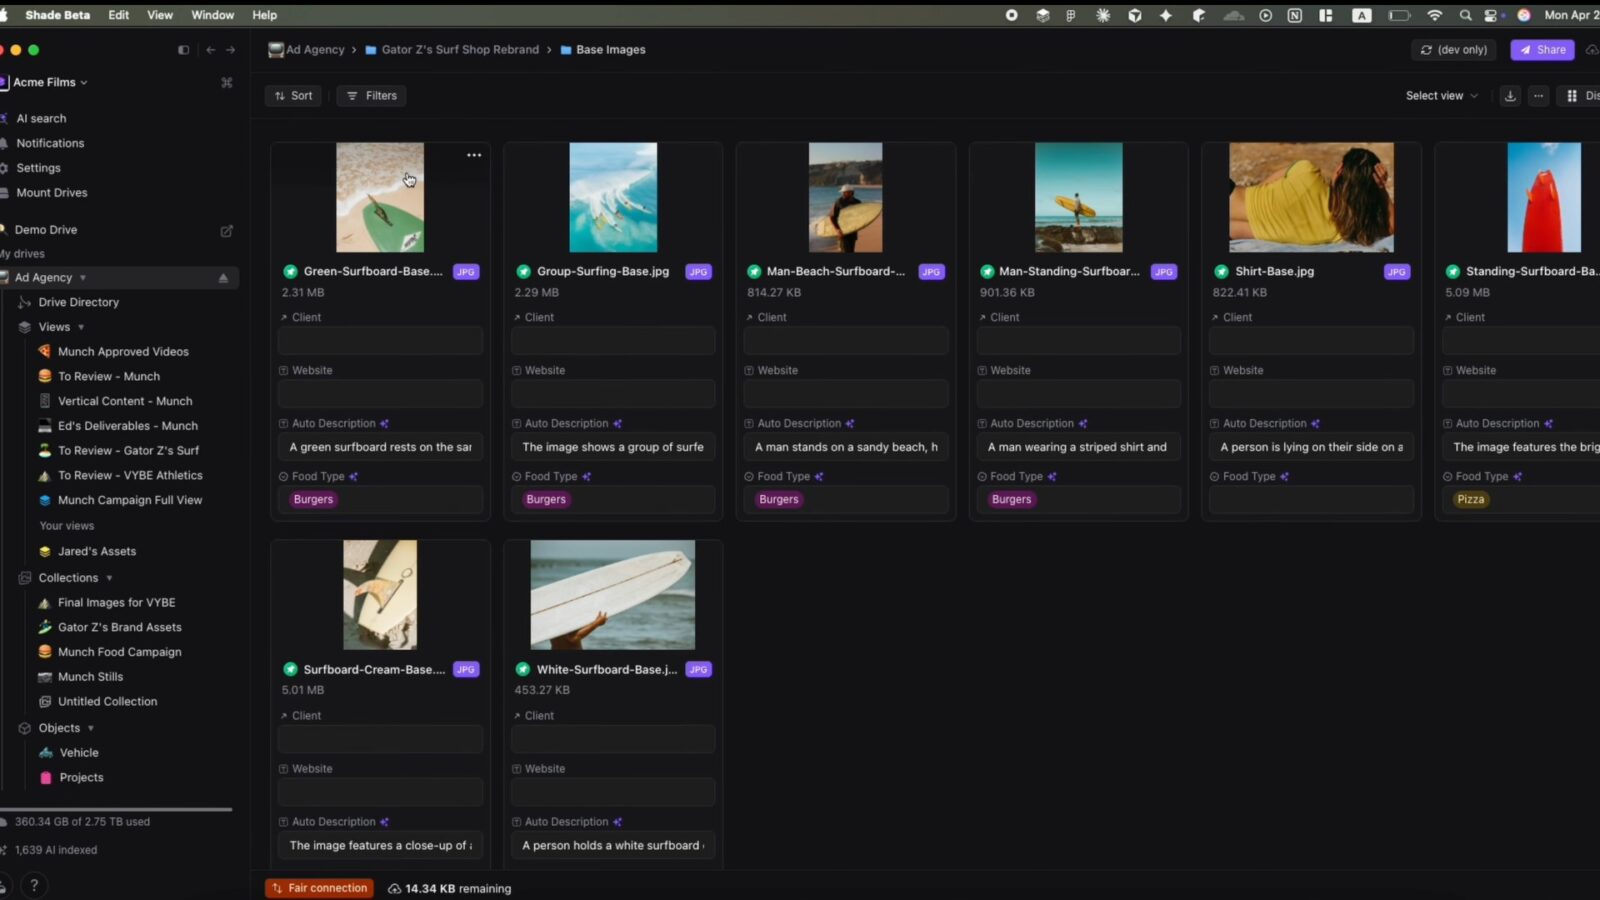1600x900 pixels.
Task: Open the toolbar more options ellipsis
Action: pos(1539,96)
